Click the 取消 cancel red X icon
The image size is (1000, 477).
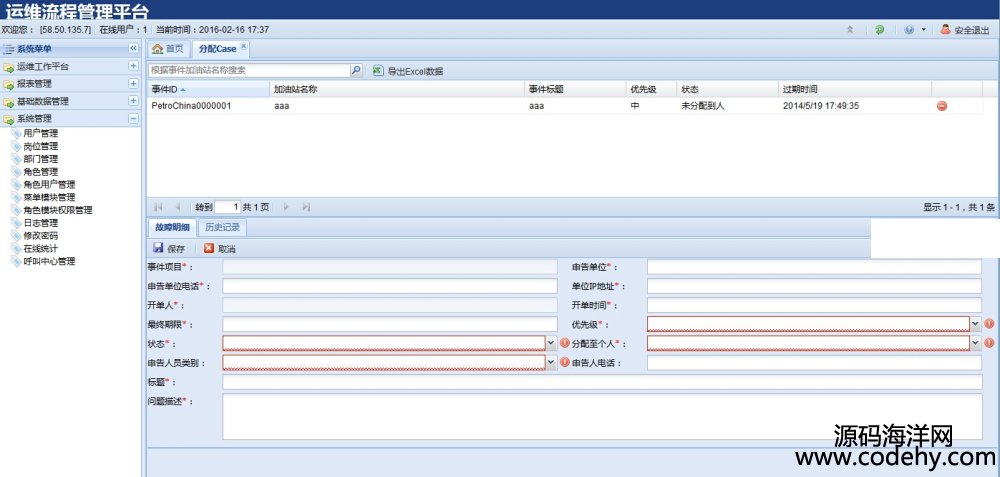(x=208, y=248)
